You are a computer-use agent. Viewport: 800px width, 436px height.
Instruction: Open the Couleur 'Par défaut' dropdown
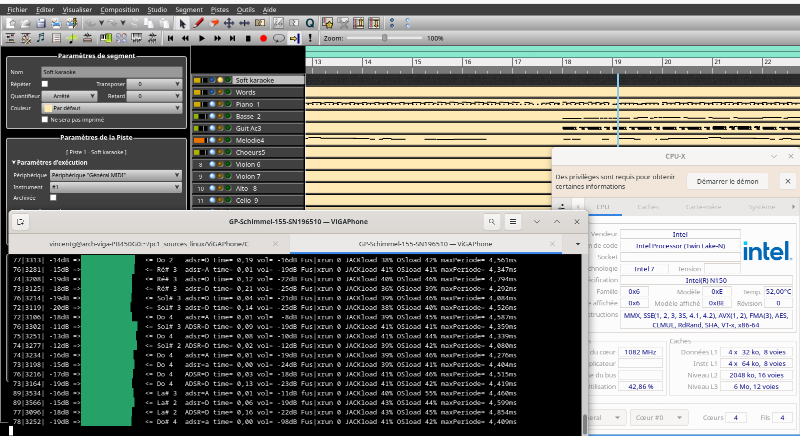[112, 107]
